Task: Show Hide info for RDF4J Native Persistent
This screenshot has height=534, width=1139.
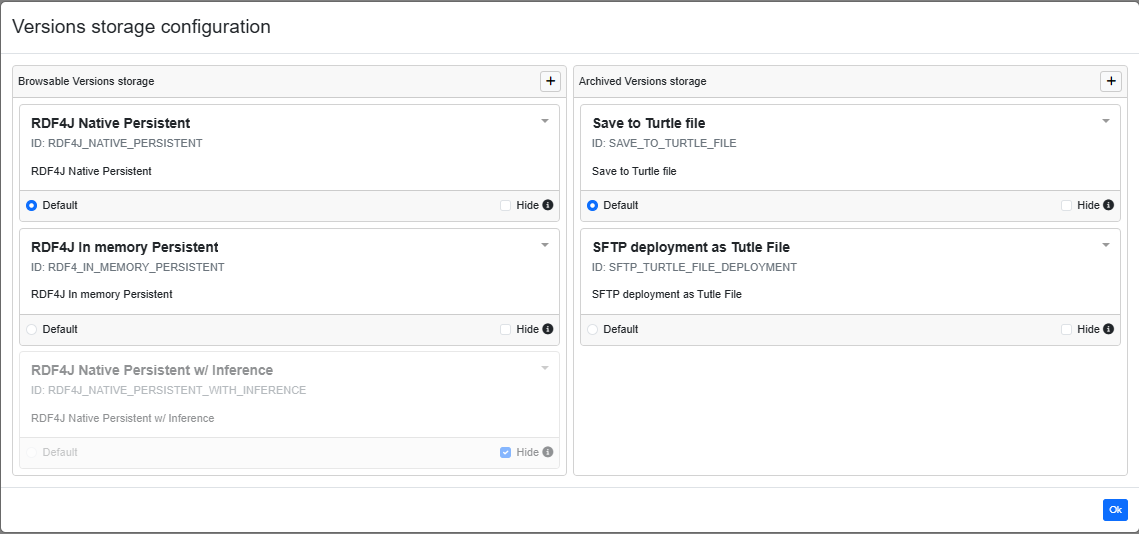Action: click(x=548, y=206)
